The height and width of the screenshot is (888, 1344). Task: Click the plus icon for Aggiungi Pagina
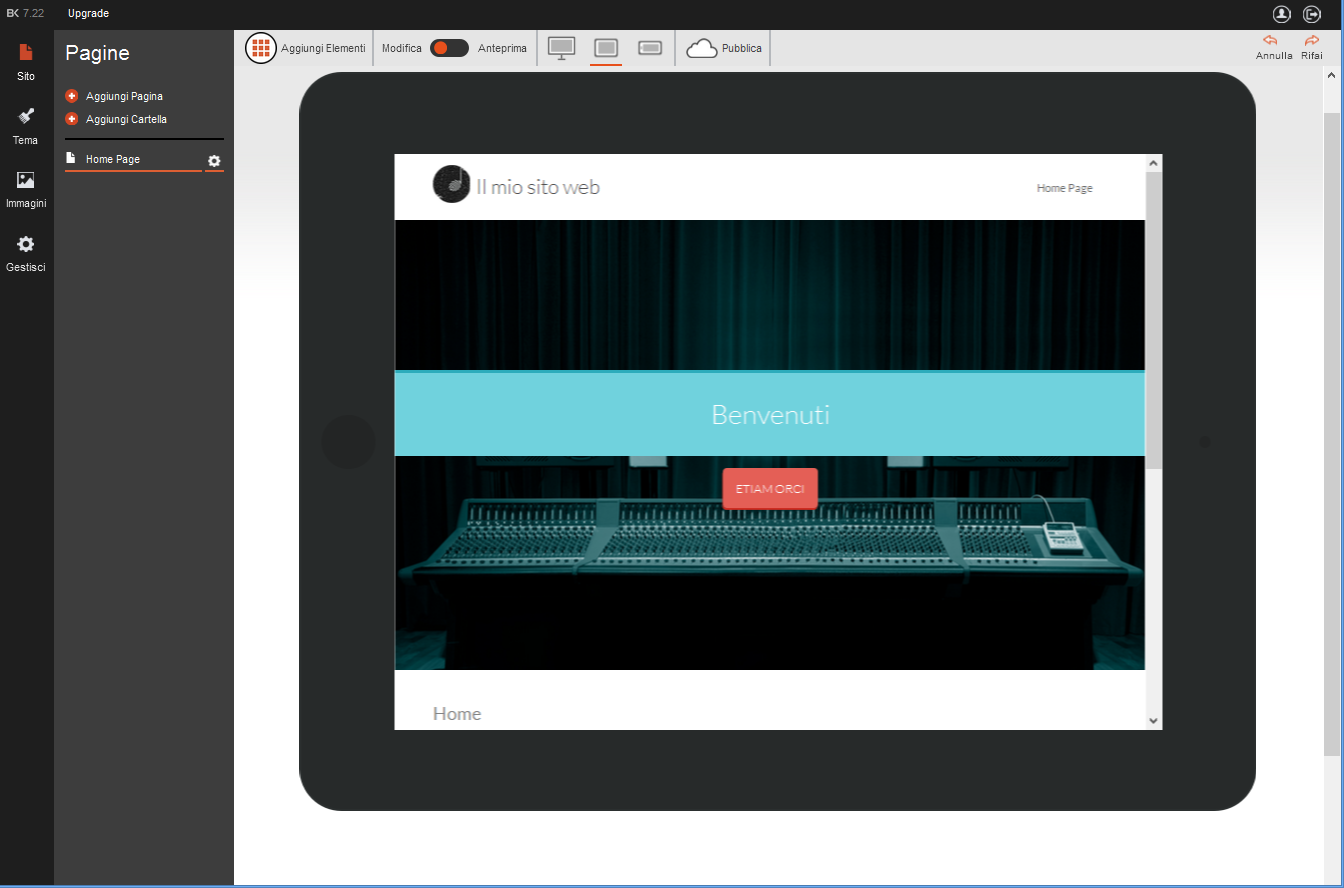(x=71, y=96)
